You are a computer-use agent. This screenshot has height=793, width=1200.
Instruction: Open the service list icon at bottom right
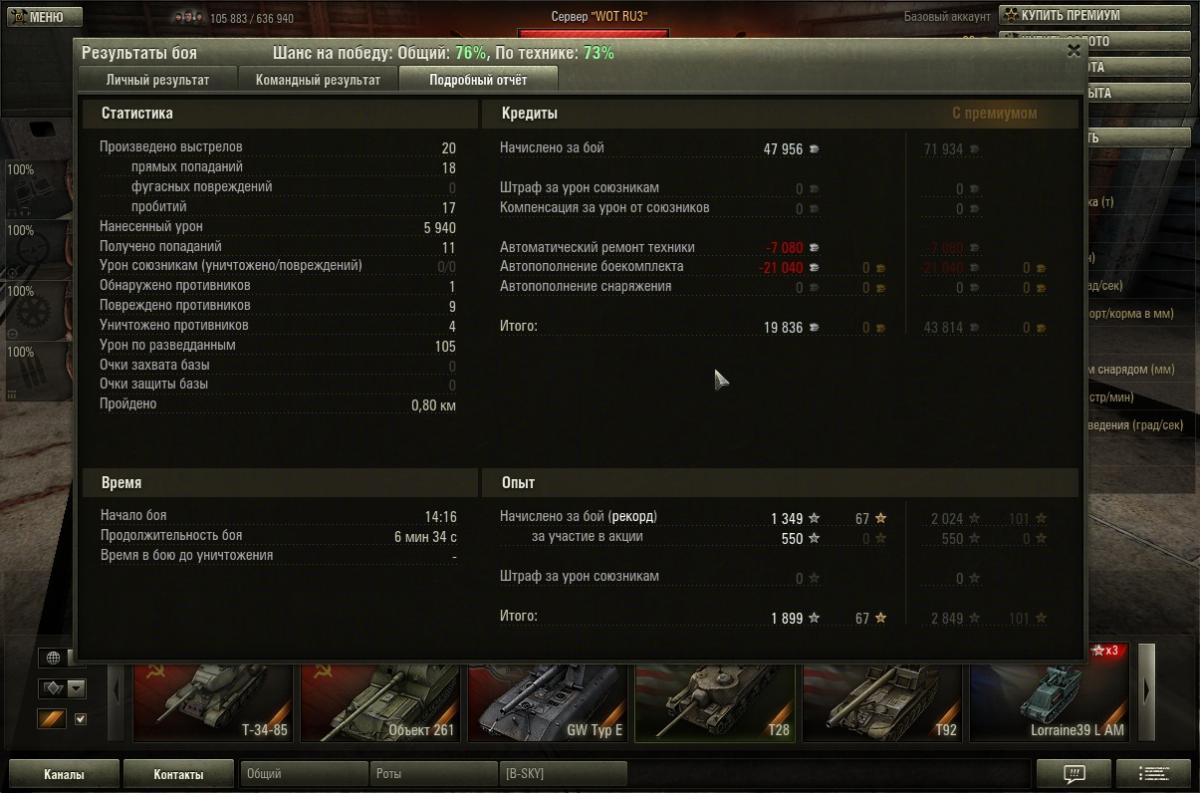point(1153,774)
